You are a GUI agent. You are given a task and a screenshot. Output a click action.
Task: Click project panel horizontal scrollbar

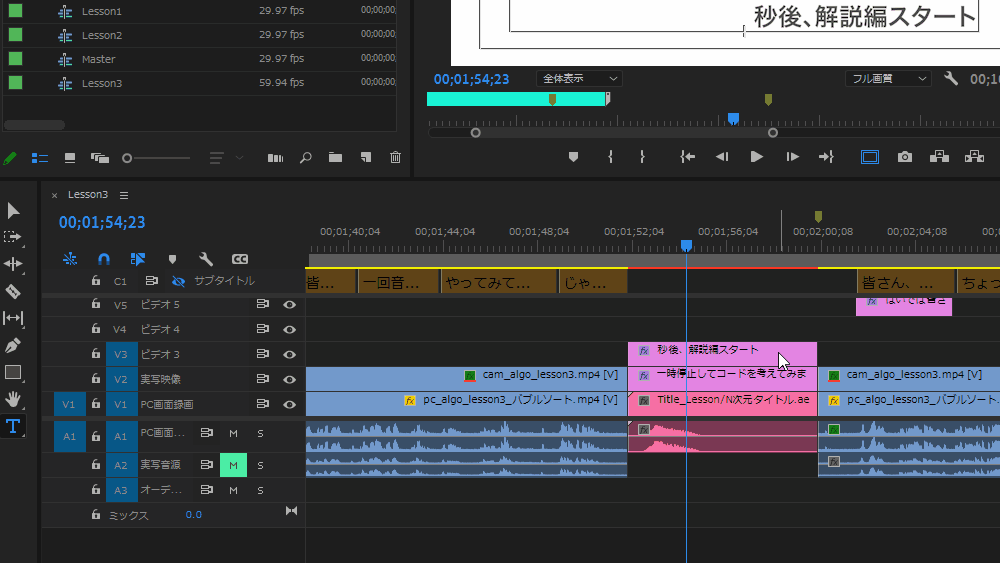pos(34,125)
